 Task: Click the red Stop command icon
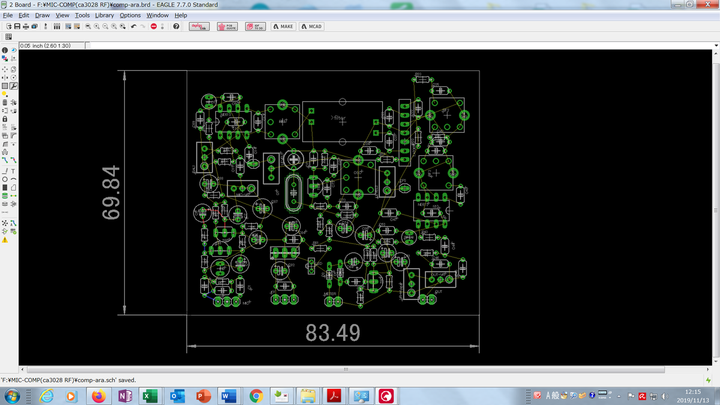pyautogui.click(x=154, y=26)
